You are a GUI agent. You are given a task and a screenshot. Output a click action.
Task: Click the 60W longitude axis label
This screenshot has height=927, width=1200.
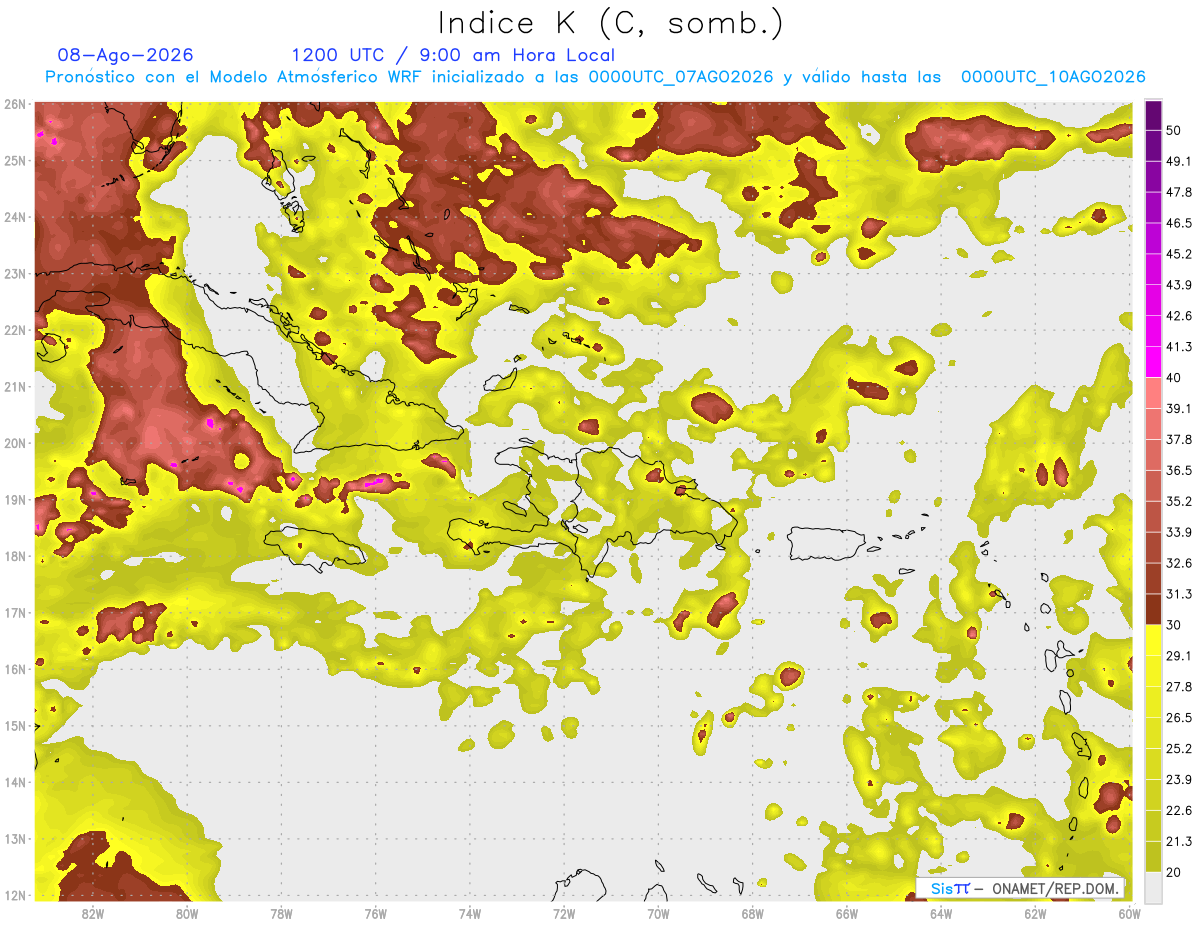click(x=1129, y=913)
